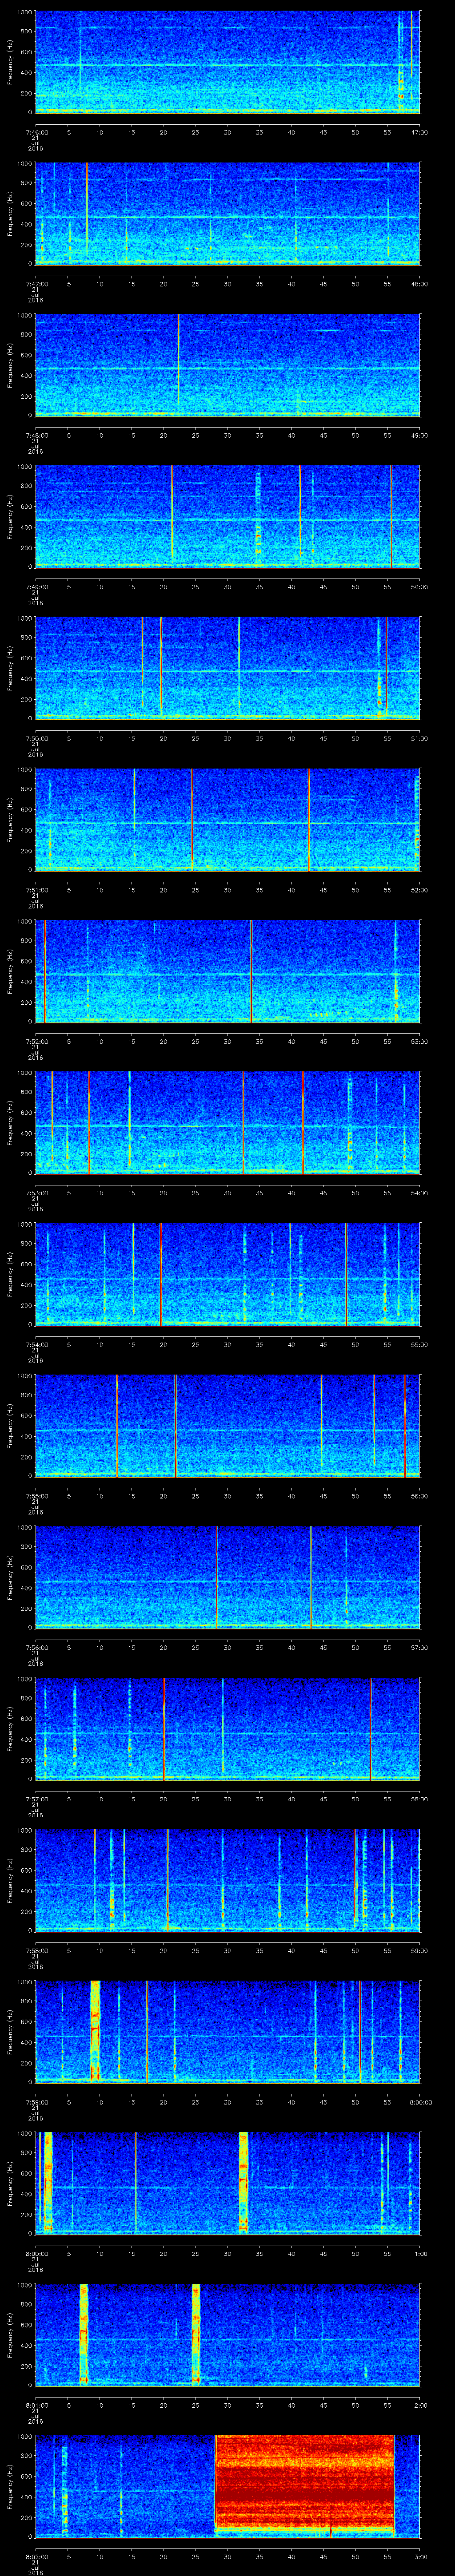The height and width of the screenshot is (2576, 455).
Task: Click the red vertical line near 22 seconds in the 7:48:00 panel
Action: (x=178, y=360)
